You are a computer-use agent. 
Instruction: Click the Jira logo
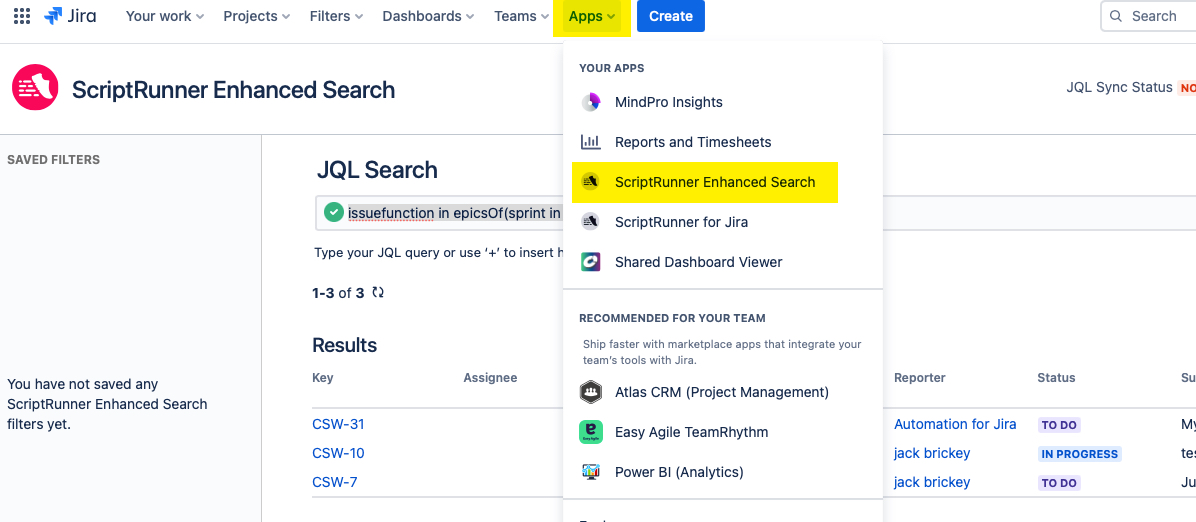[x=70, y=16]
